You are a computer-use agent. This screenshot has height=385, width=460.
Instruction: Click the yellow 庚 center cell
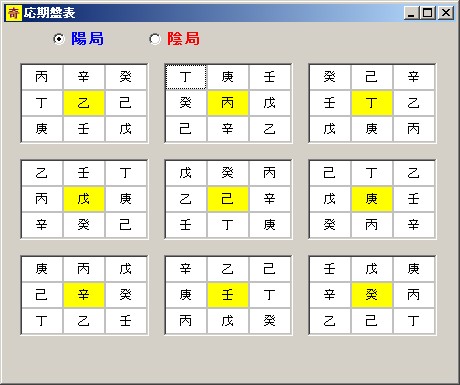371,199
